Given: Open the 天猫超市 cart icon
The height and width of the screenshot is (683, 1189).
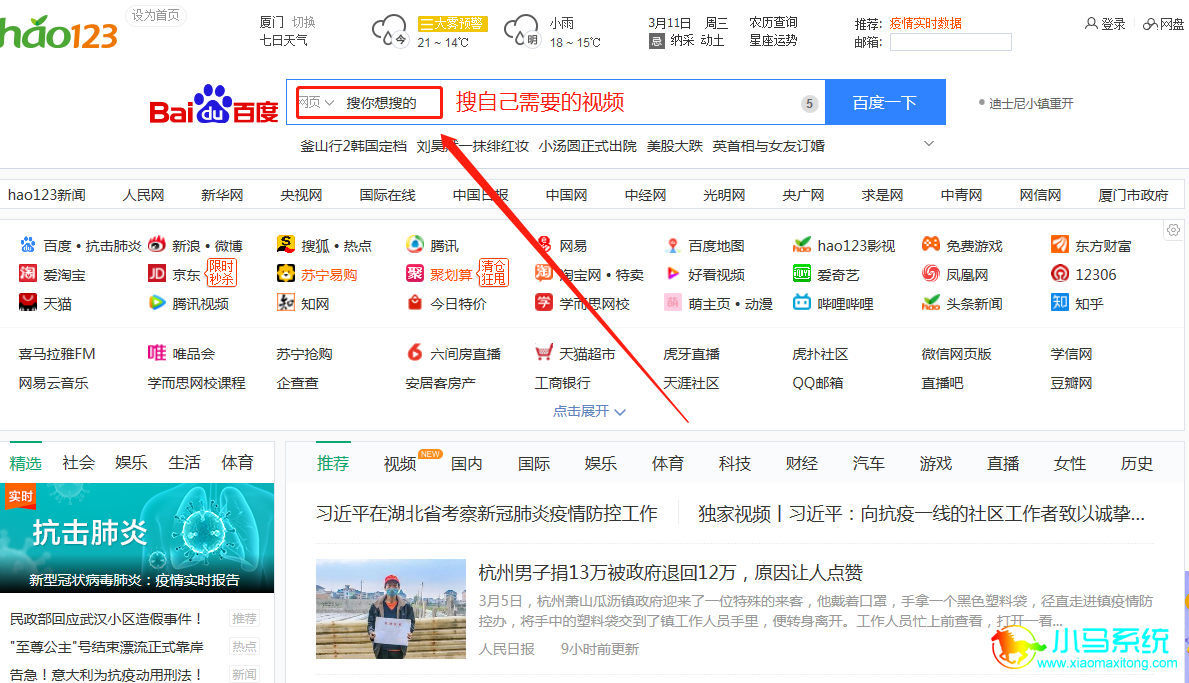Looking at the screenshot, I should tap(544, 352).
